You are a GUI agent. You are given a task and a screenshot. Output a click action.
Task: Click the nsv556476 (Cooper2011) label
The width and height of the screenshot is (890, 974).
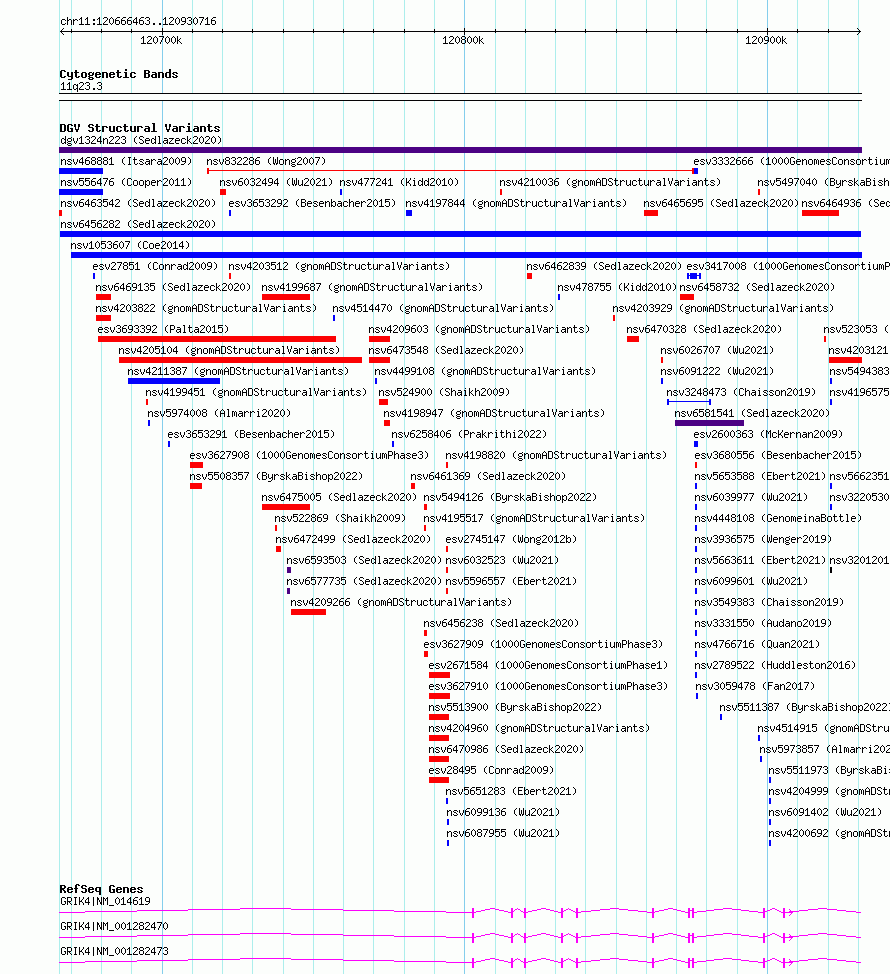click(126, 183)
